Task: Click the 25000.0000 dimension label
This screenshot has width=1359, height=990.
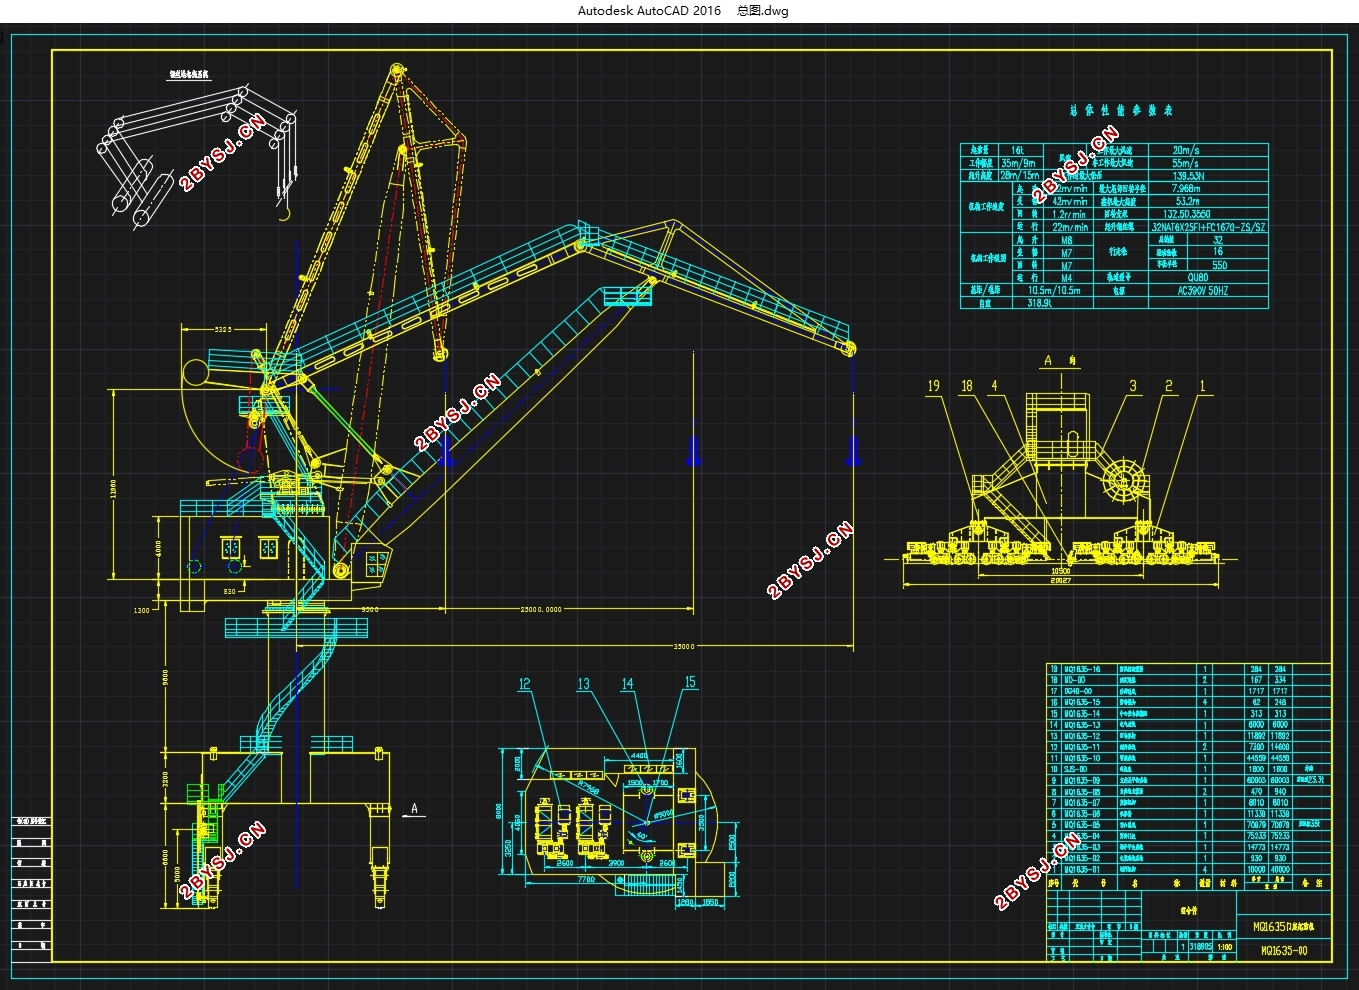Action: pos(541,608)
